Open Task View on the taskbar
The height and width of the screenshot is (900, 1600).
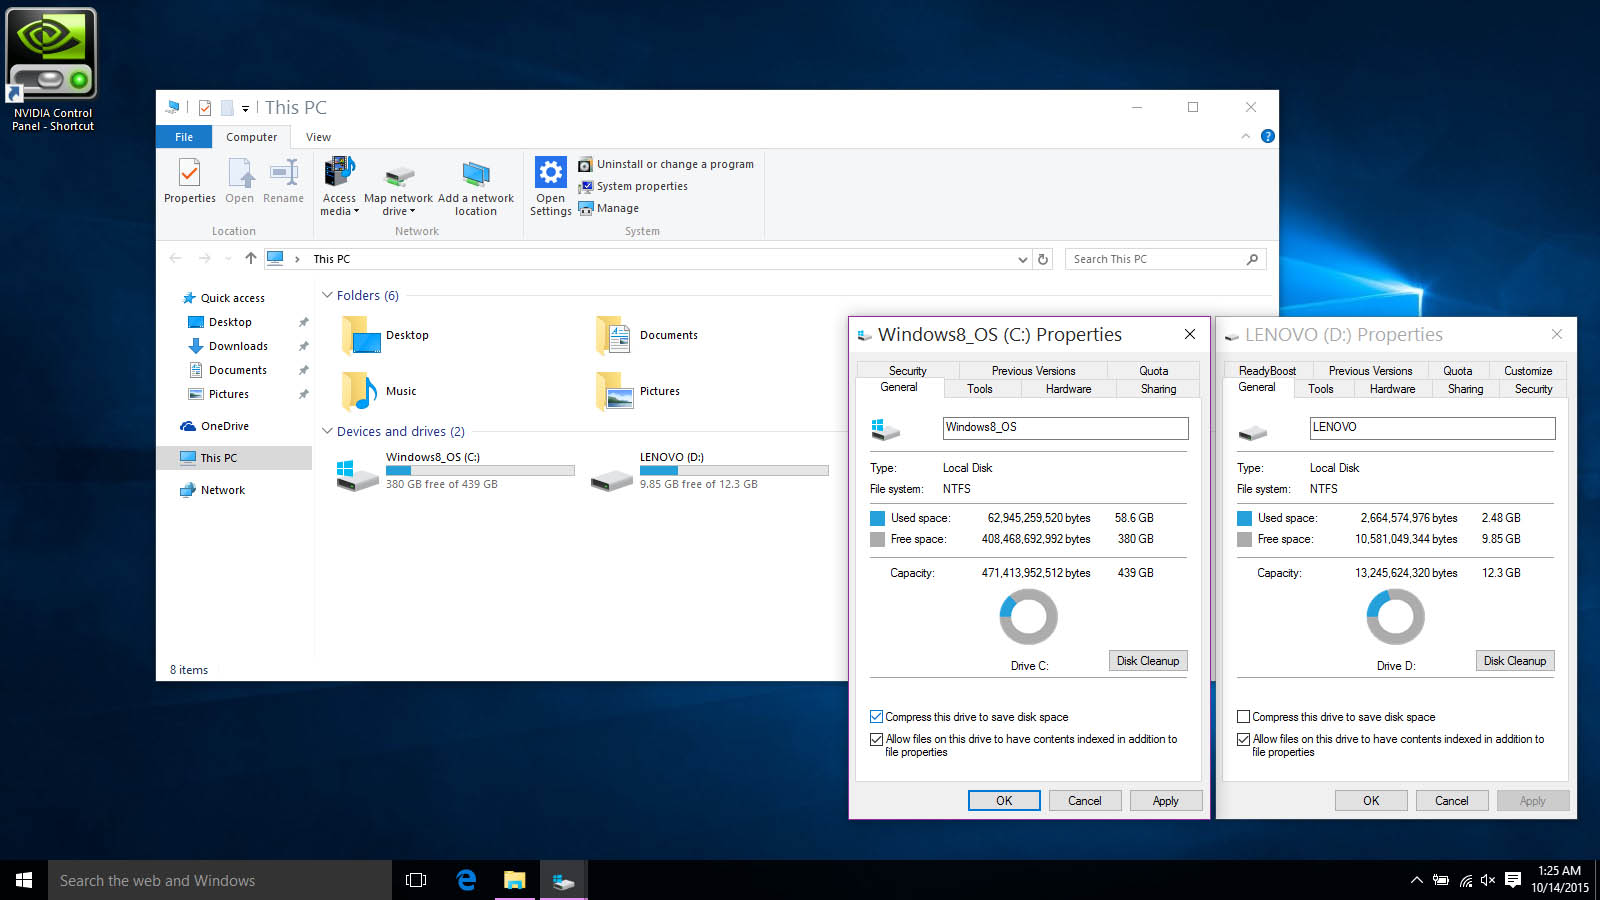click(416, 880)
